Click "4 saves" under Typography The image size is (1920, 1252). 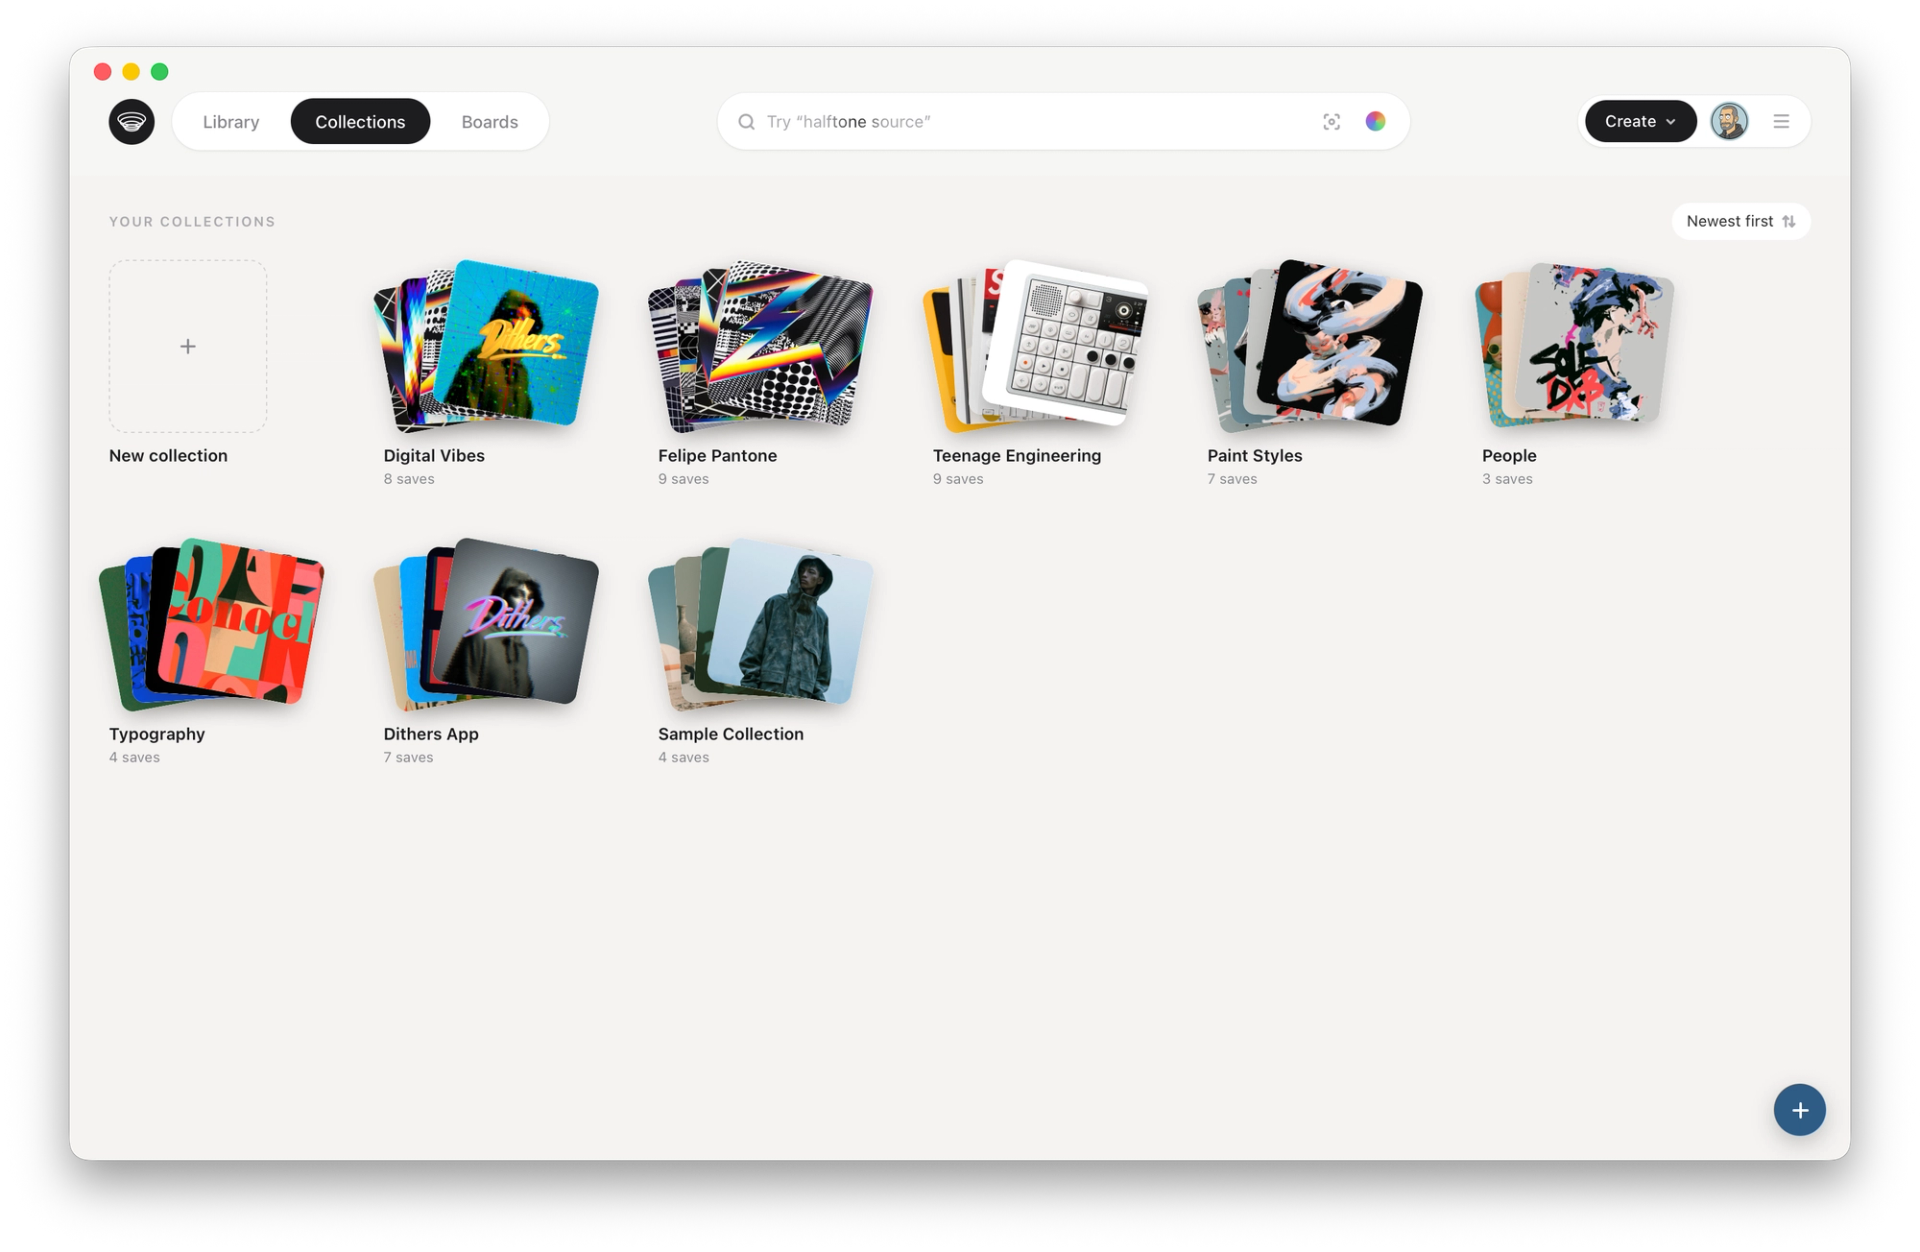click(134, 757)
